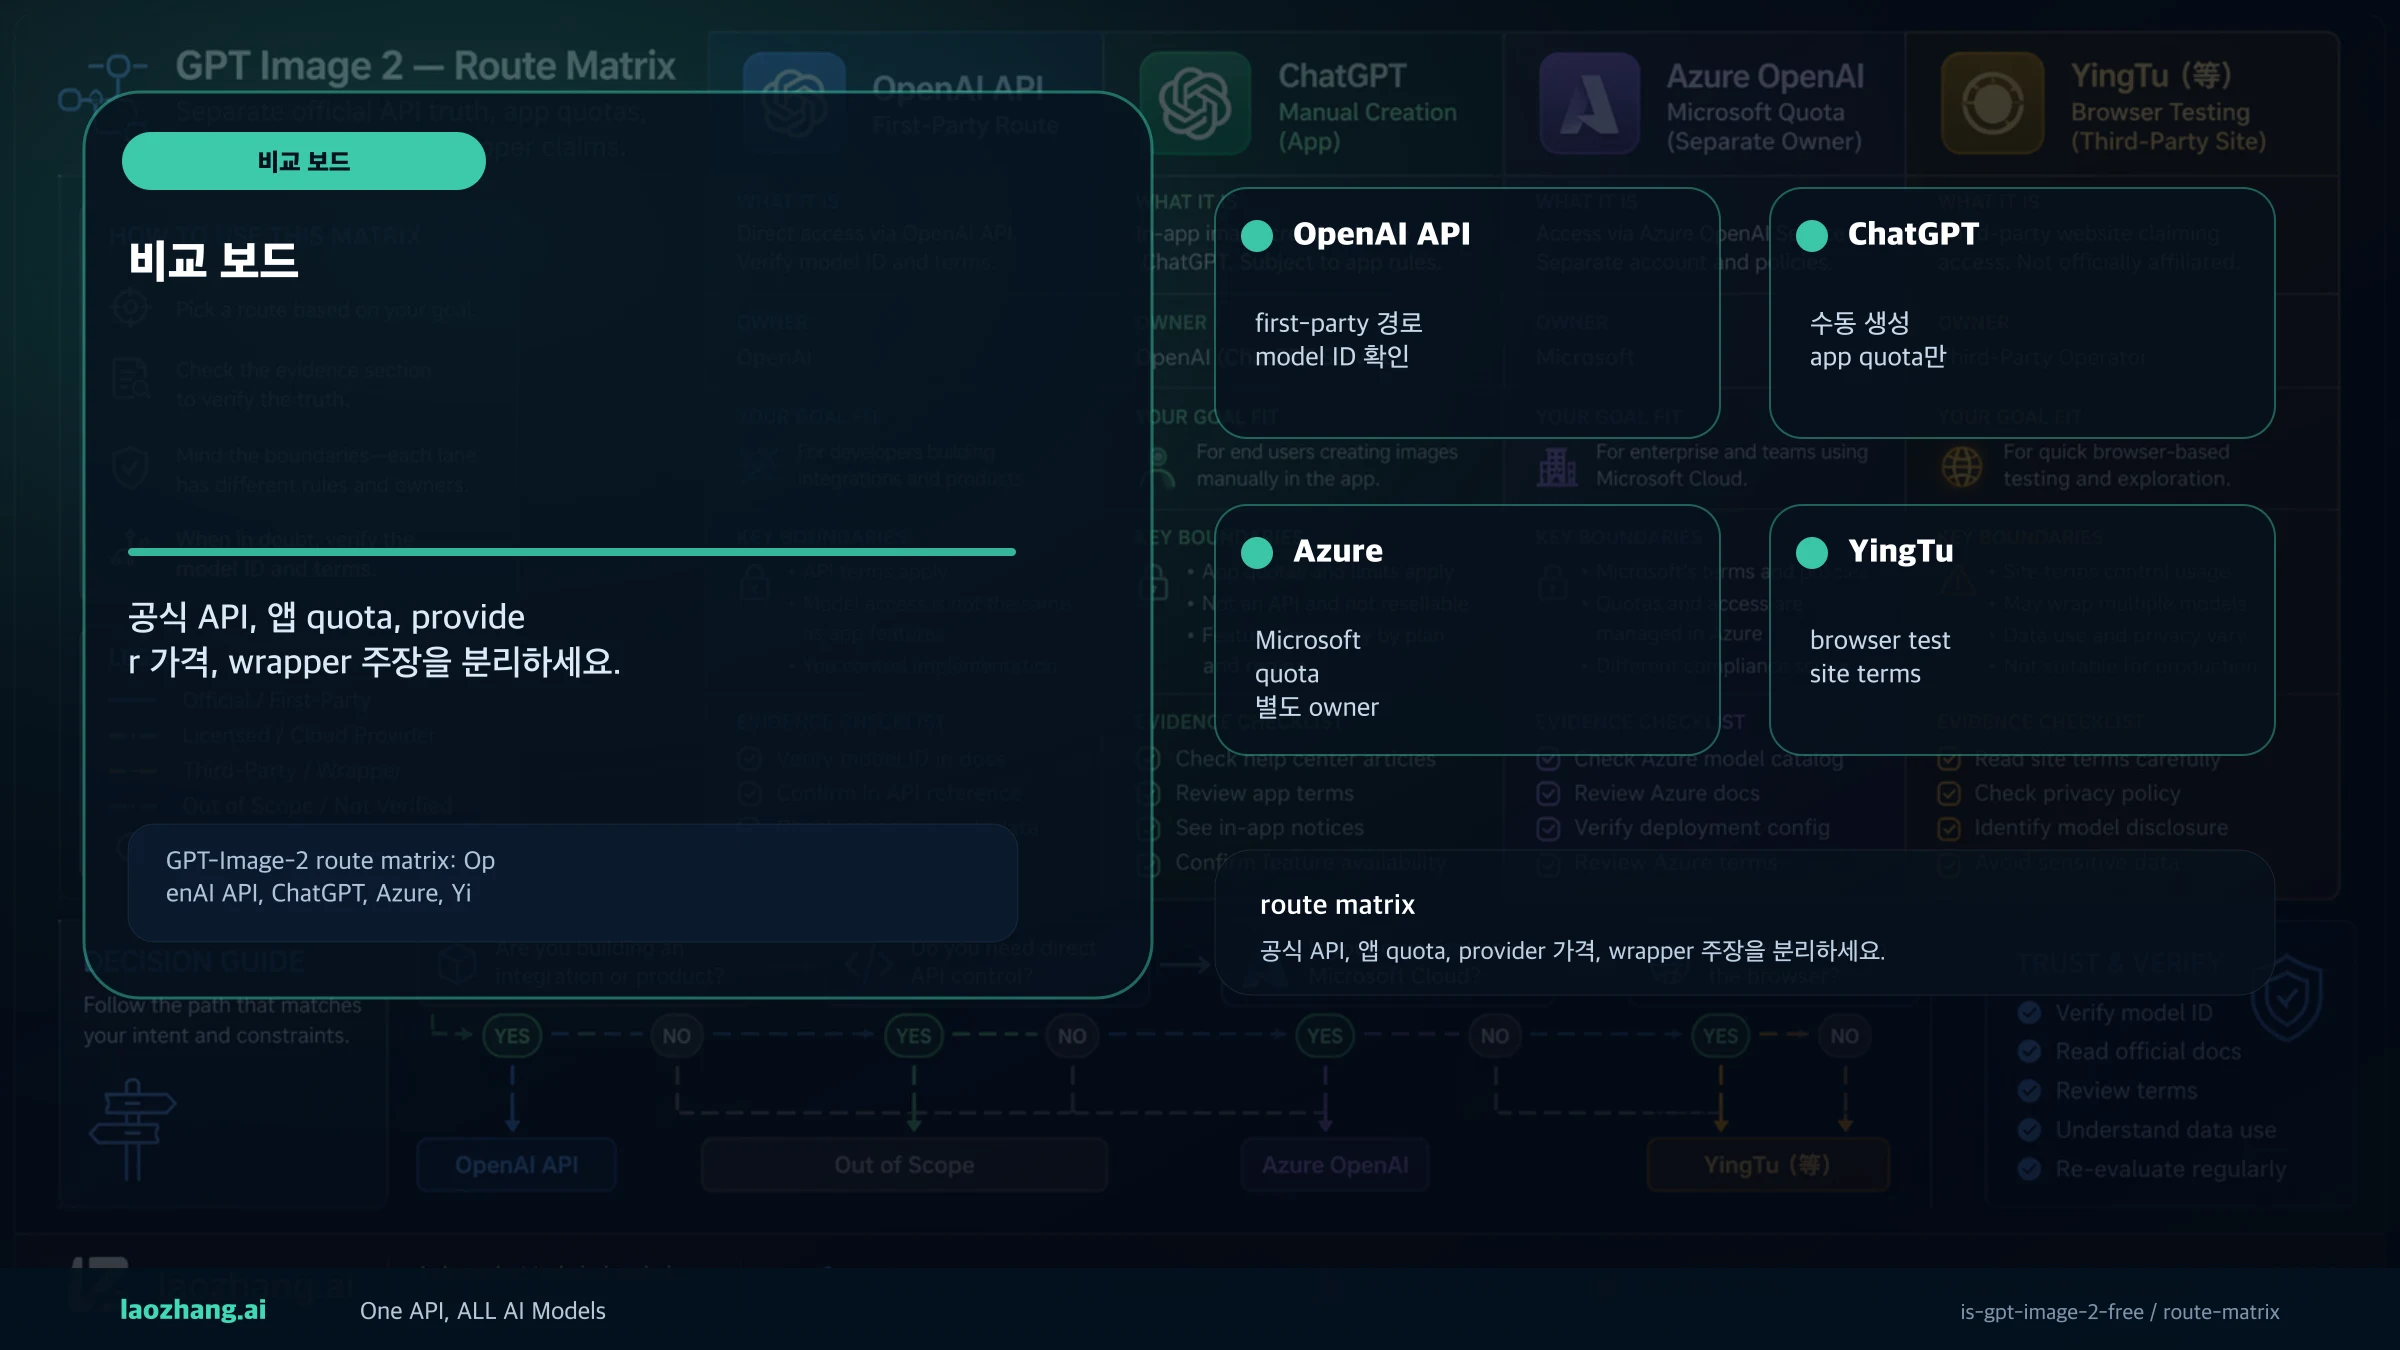
Task: Toggle the Verify deployment config checkbox
Action: 1548,829
